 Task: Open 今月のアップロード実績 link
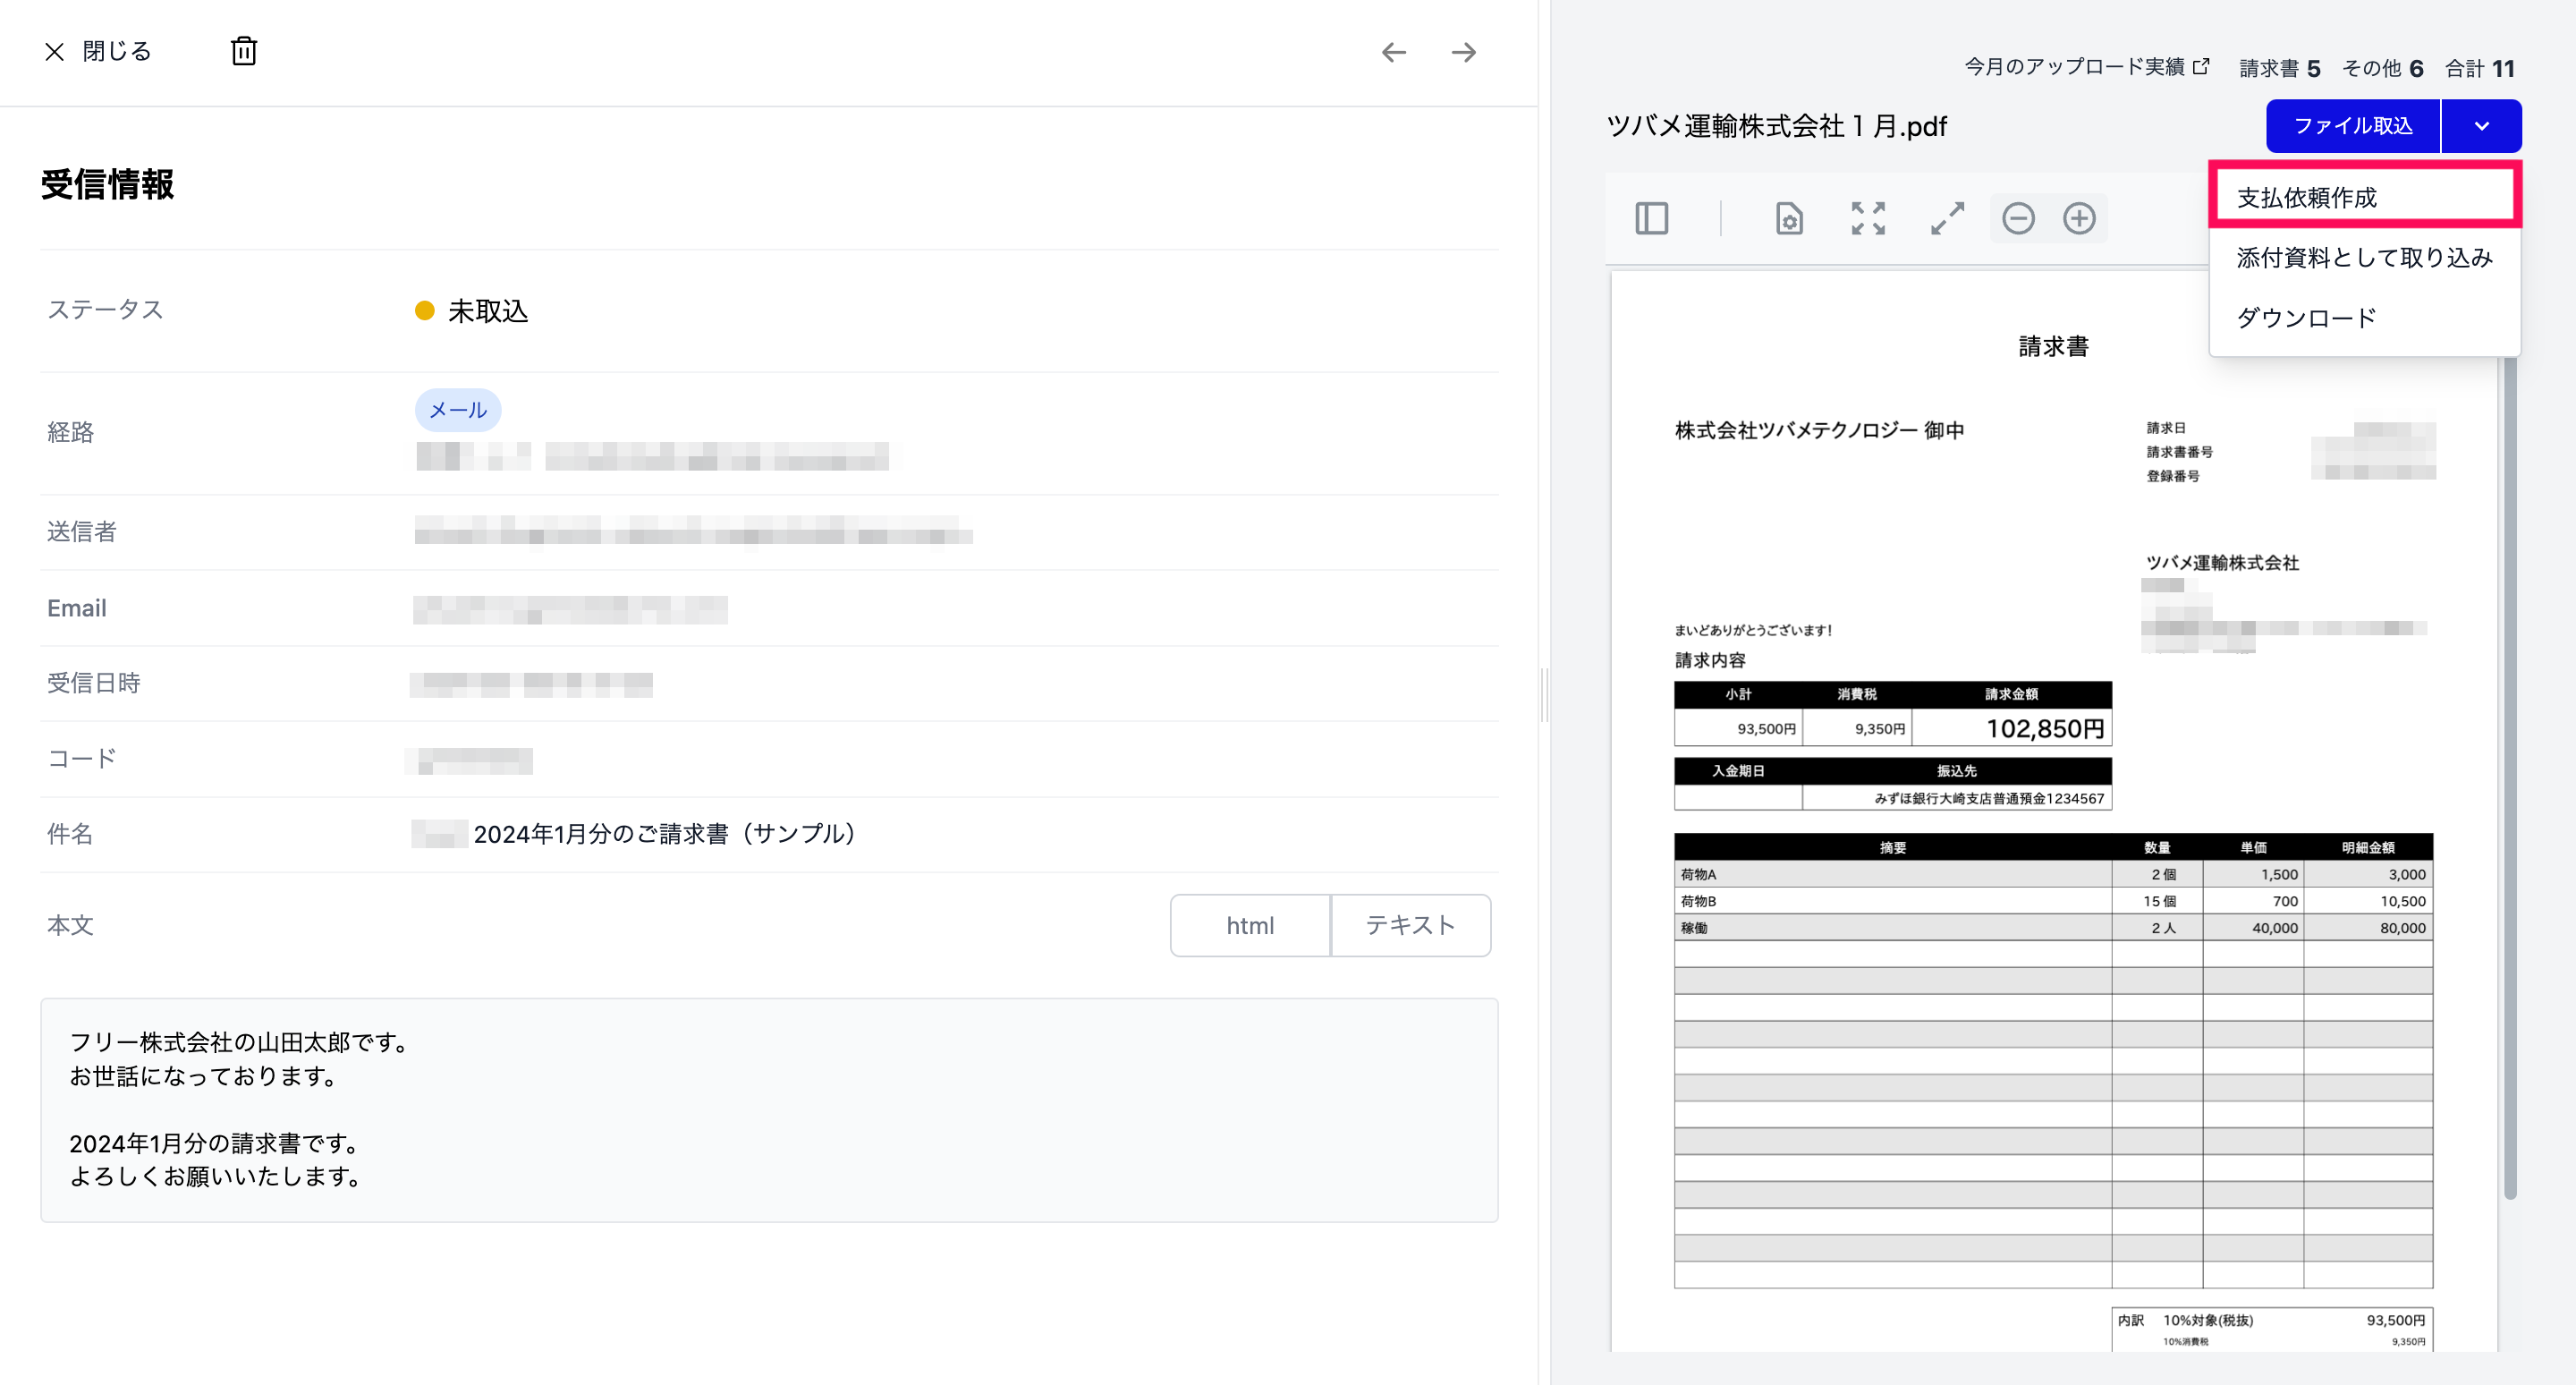click(2086, 67)
